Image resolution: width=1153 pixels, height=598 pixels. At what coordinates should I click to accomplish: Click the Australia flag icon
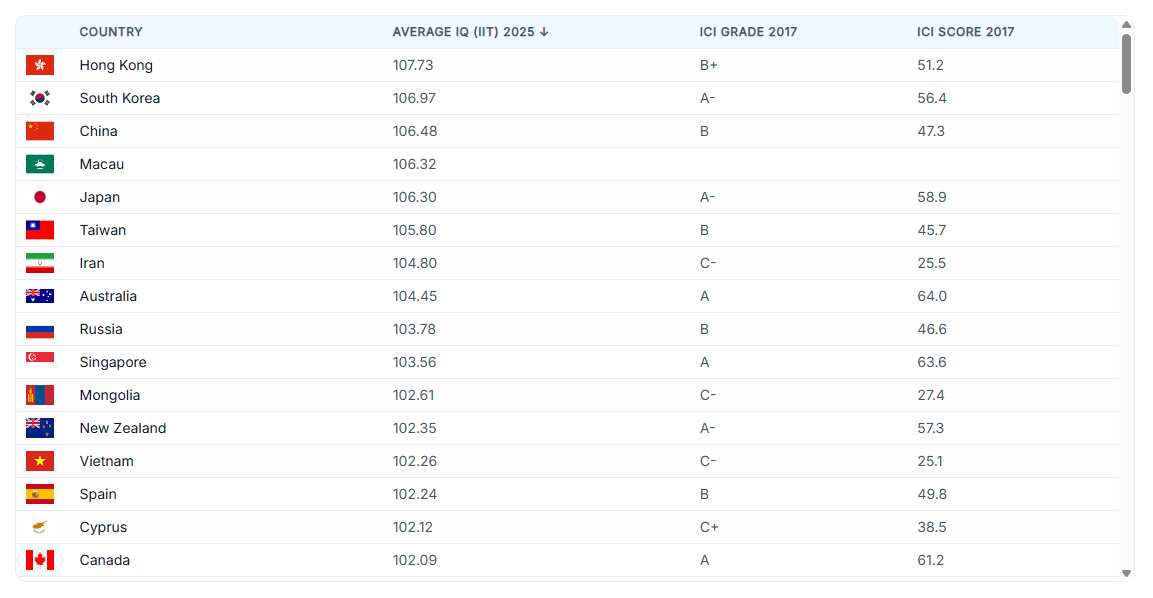(x=40, y=296)
